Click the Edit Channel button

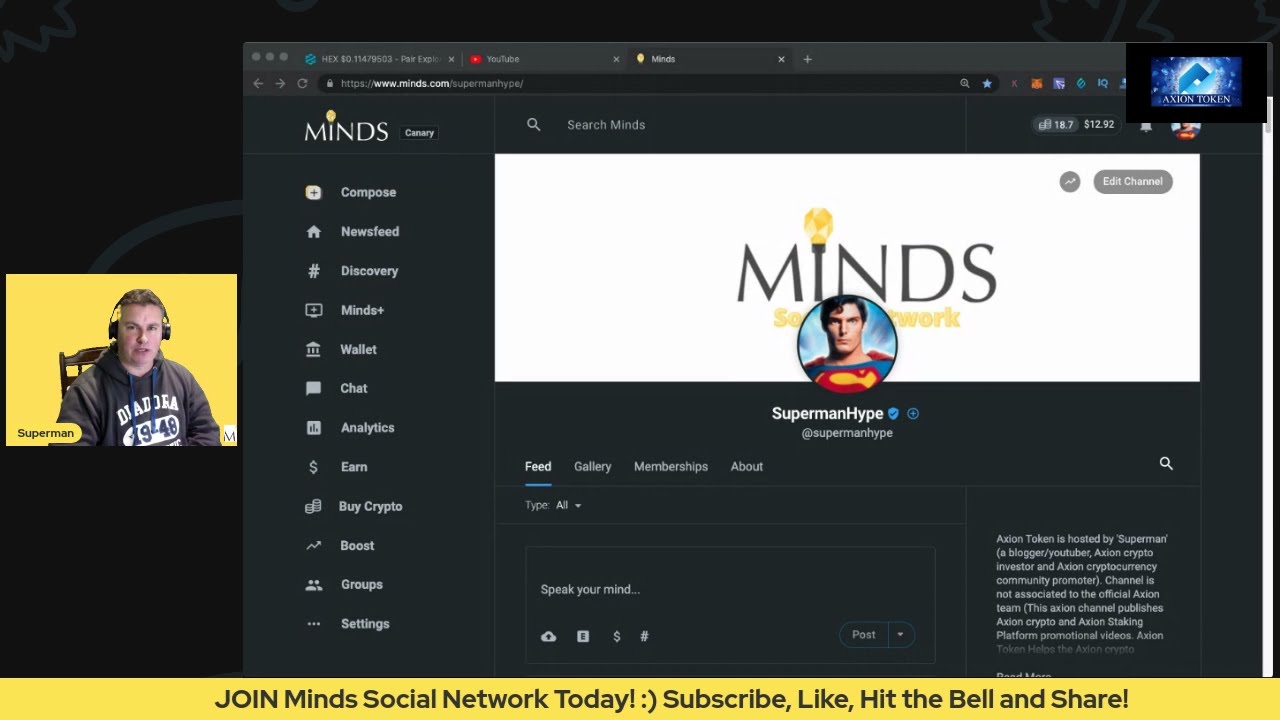1132,181
